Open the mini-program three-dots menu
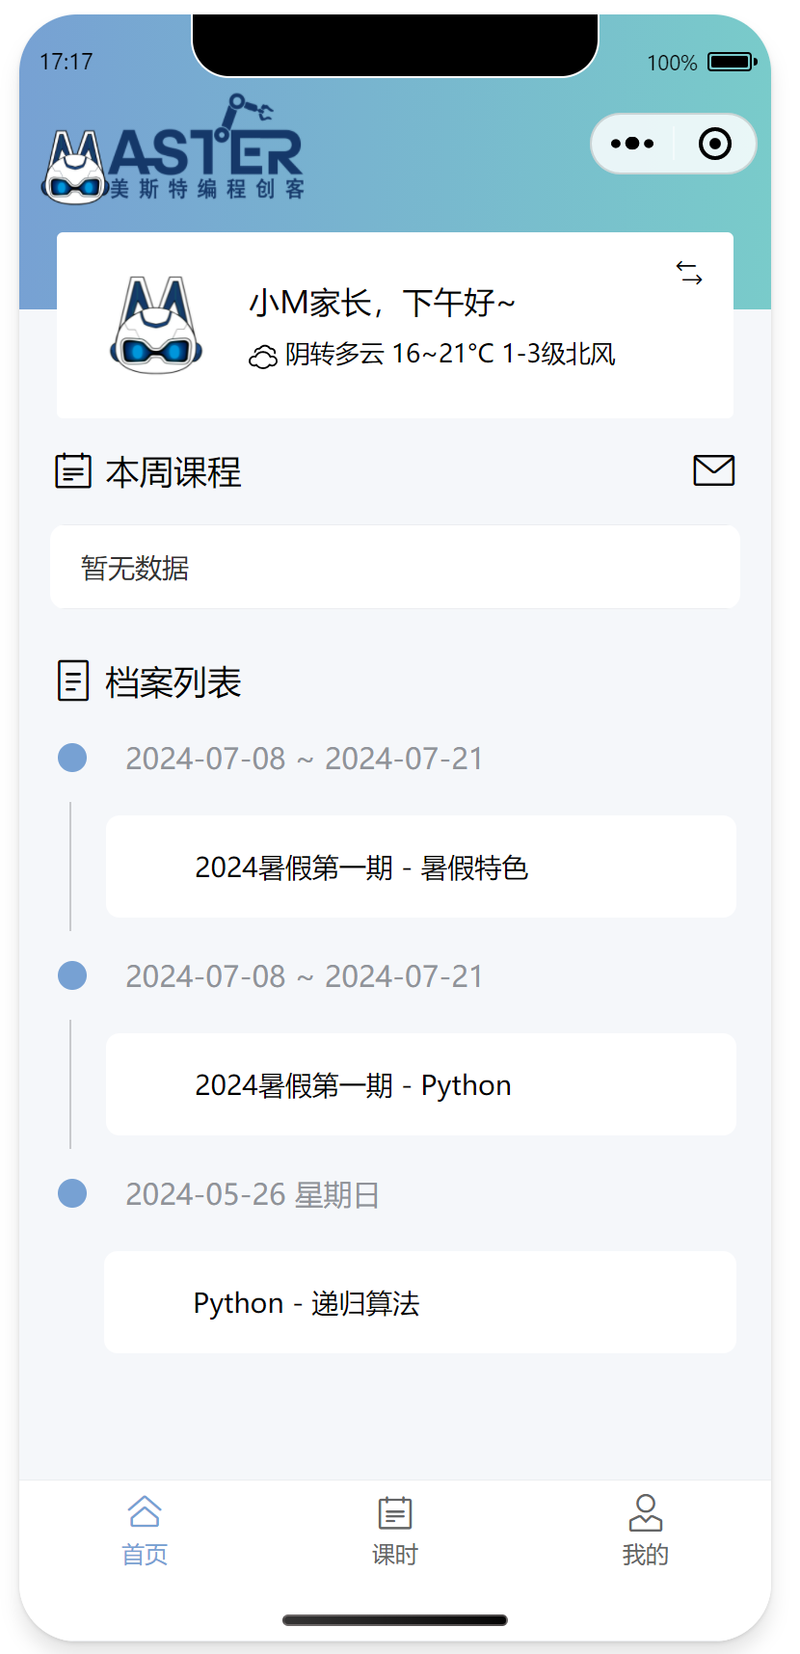Viewport: 800px width, 1654px height. pos(632,144)
